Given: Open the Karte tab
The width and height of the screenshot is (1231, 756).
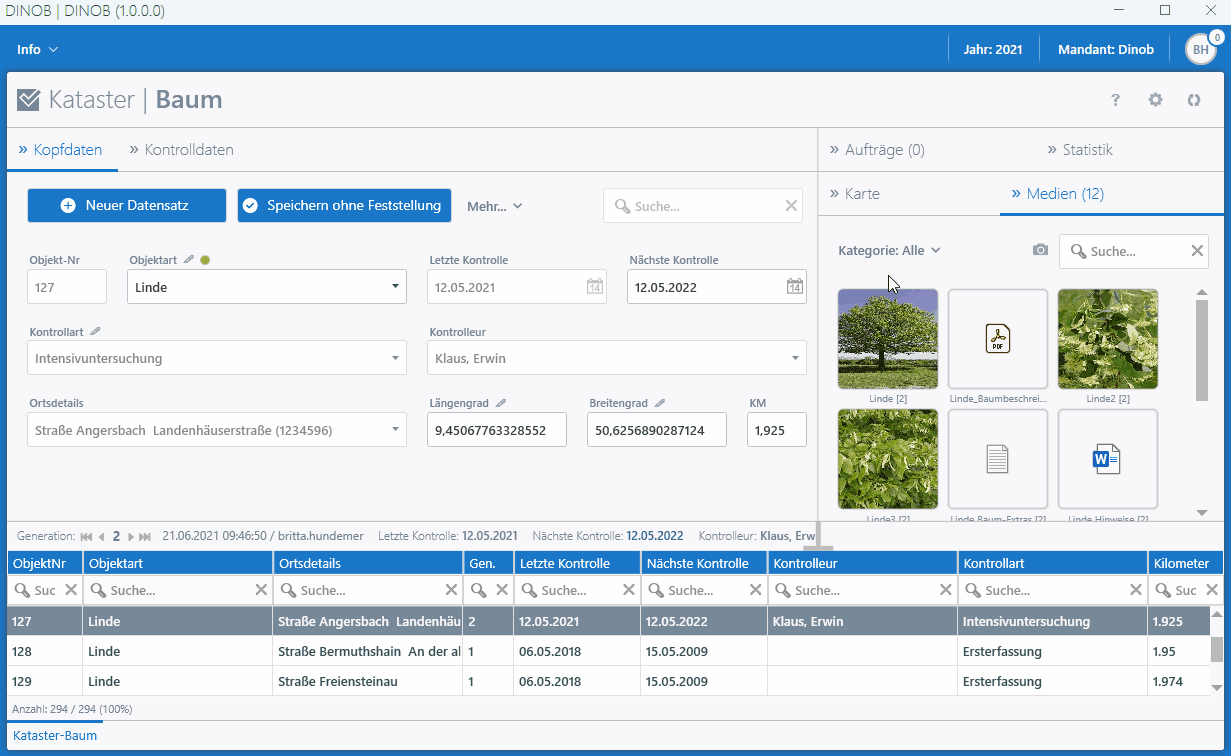Looking at the screenshot, I should (854, 194).
